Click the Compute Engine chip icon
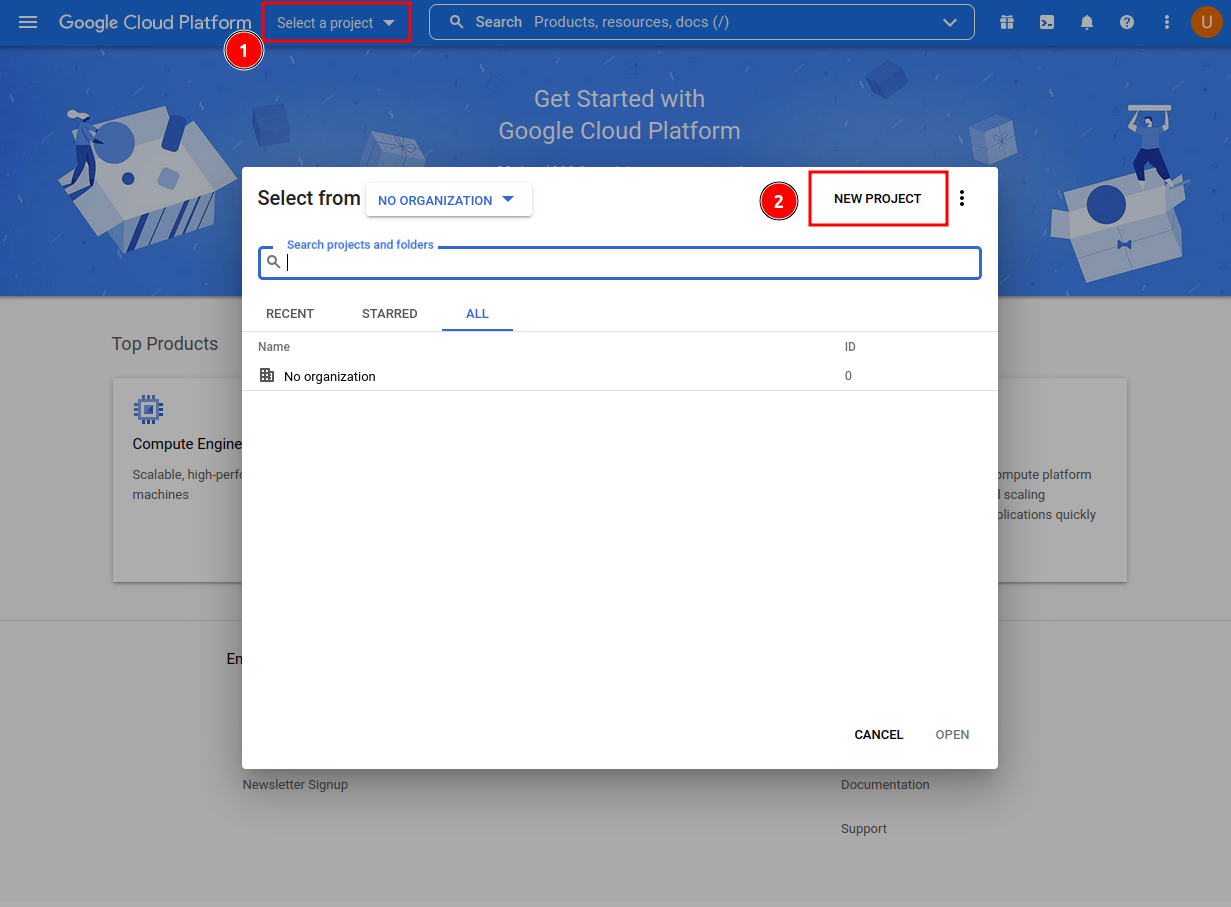This screenshot has width=1231, height=907. pyautogui.click(x=148, y=409)
